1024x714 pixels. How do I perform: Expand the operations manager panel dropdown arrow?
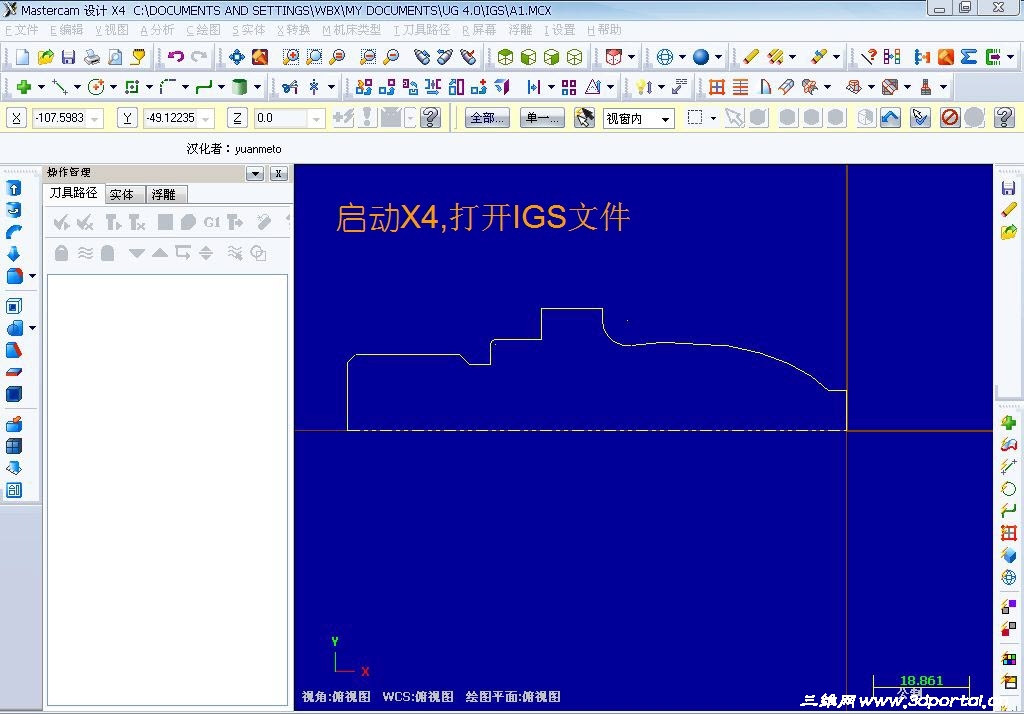[x=255, y=173]
